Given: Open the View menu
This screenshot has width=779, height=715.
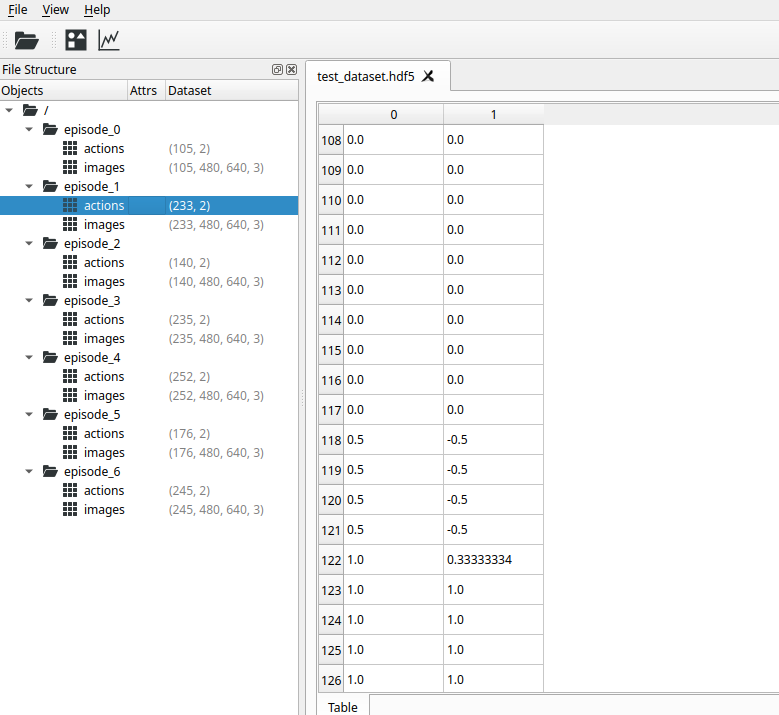Looking at the screenshot, I should [x=56, y=9].
